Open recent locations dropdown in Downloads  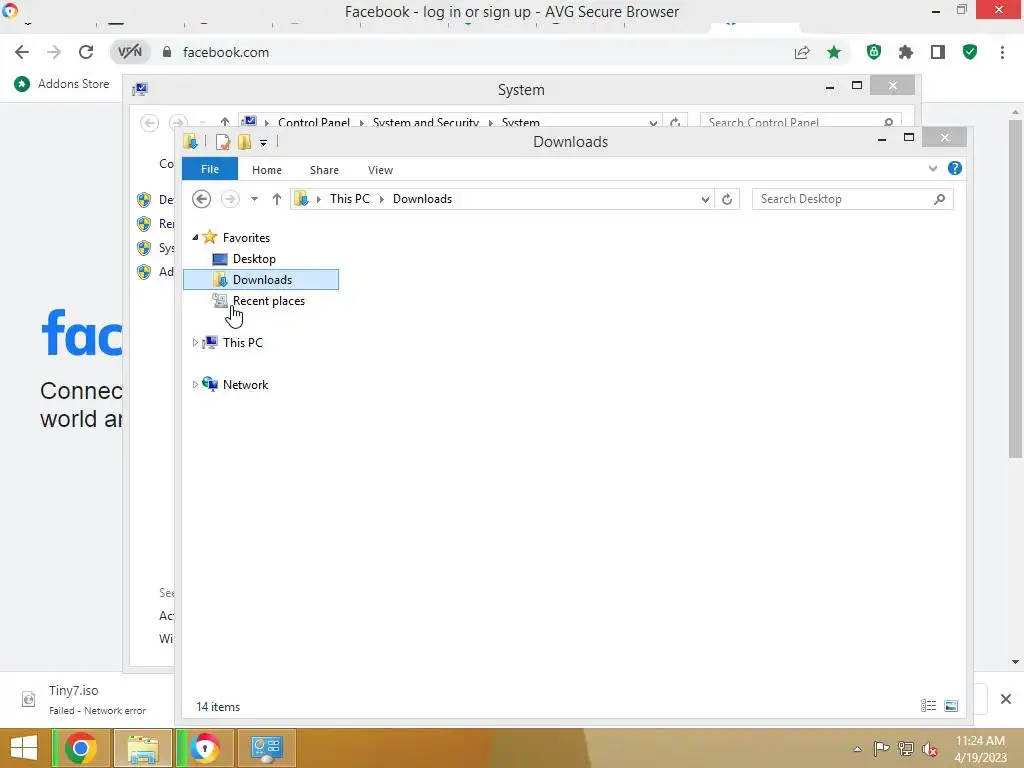pos(254,199)
